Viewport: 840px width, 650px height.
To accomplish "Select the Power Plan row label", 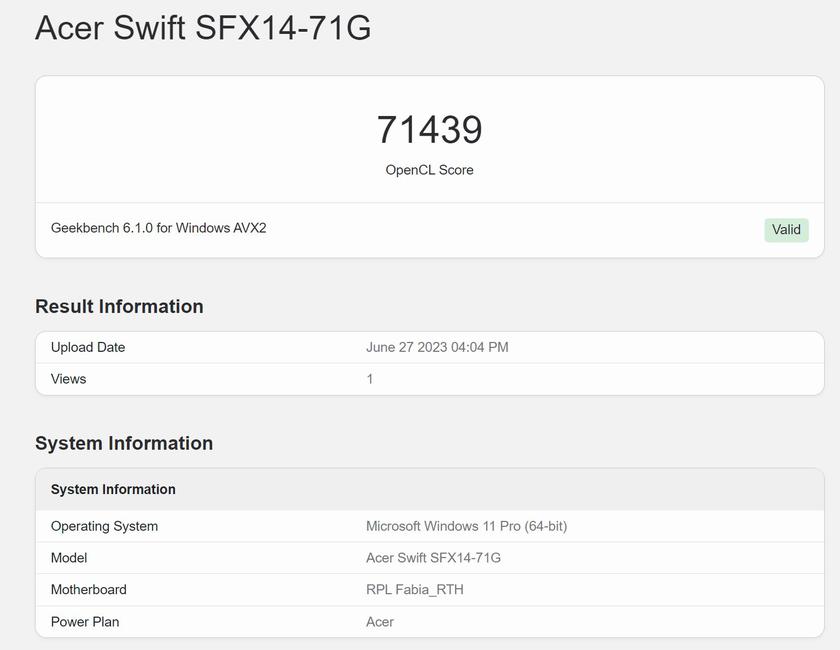I will [x=85, y=622].
